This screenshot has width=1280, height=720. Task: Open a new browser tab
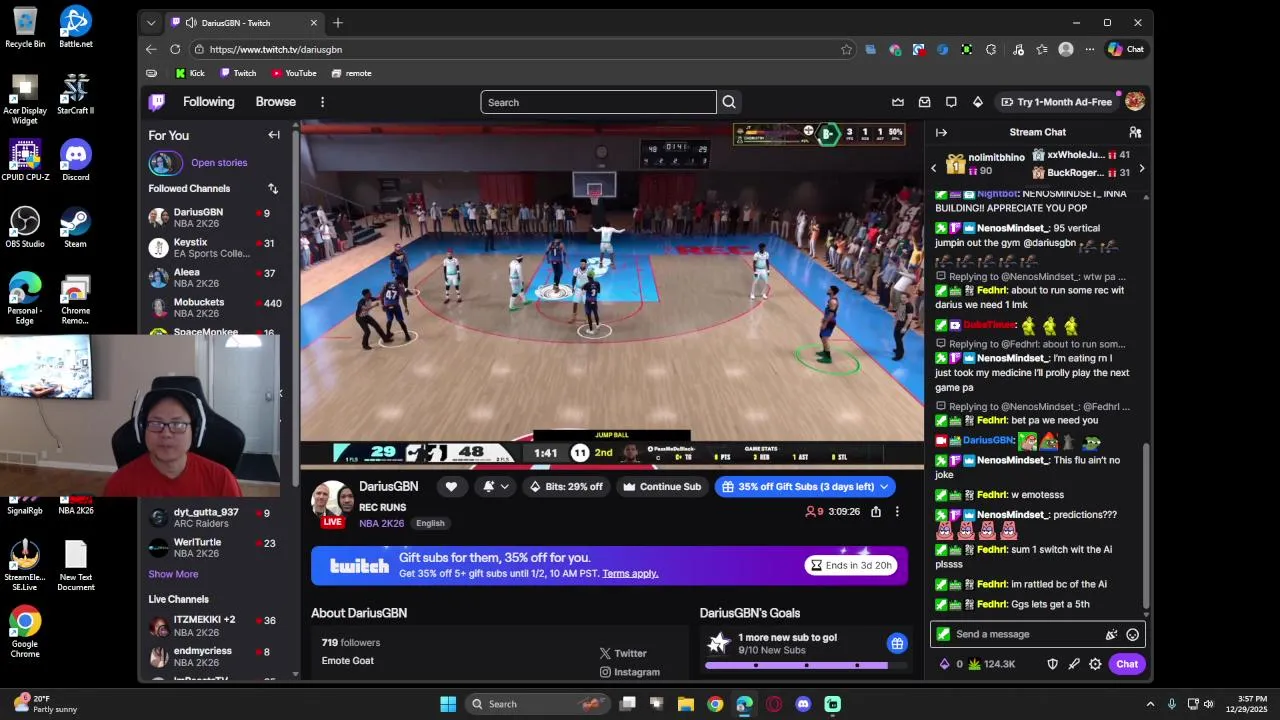click(x=338, y=22)
